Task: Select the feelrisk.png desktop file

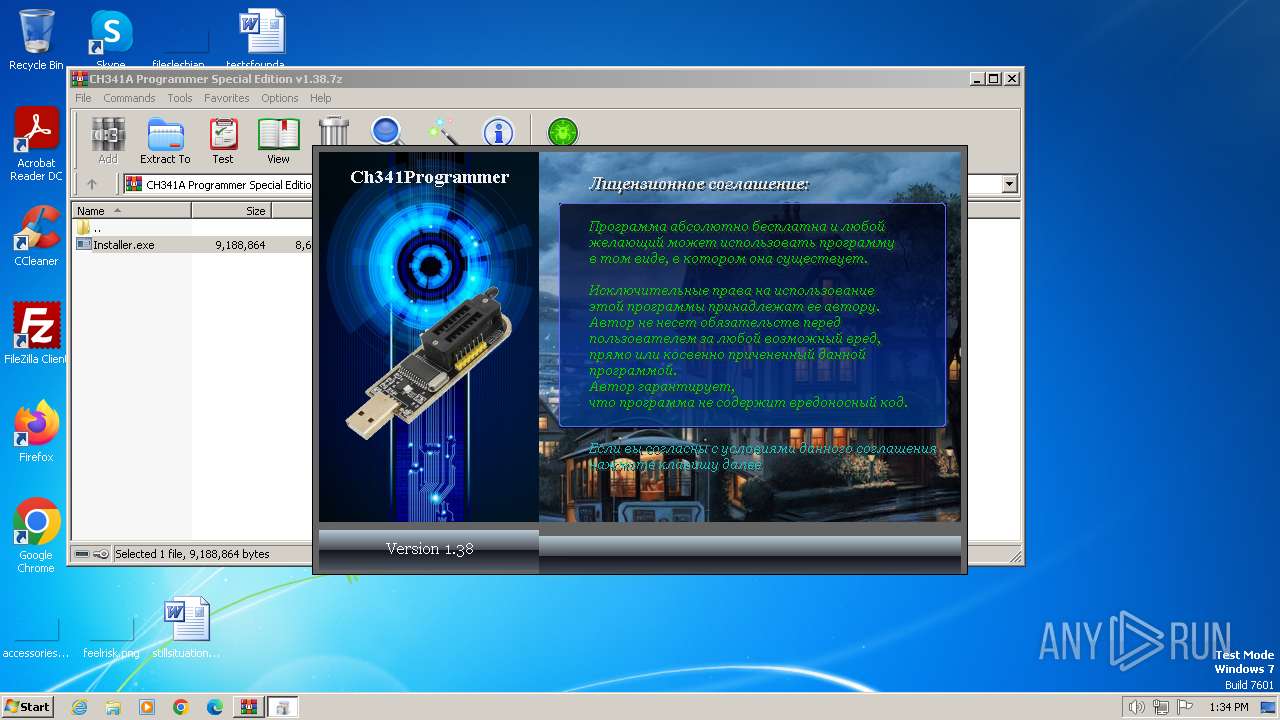Action: 111,638
